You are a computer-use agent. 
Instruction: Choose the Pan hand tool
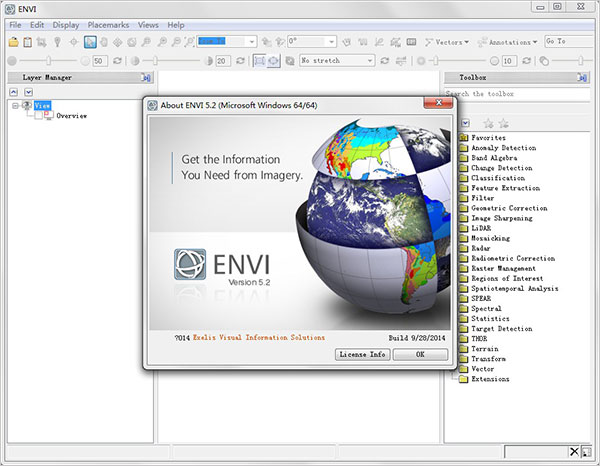tap(104, 42)
